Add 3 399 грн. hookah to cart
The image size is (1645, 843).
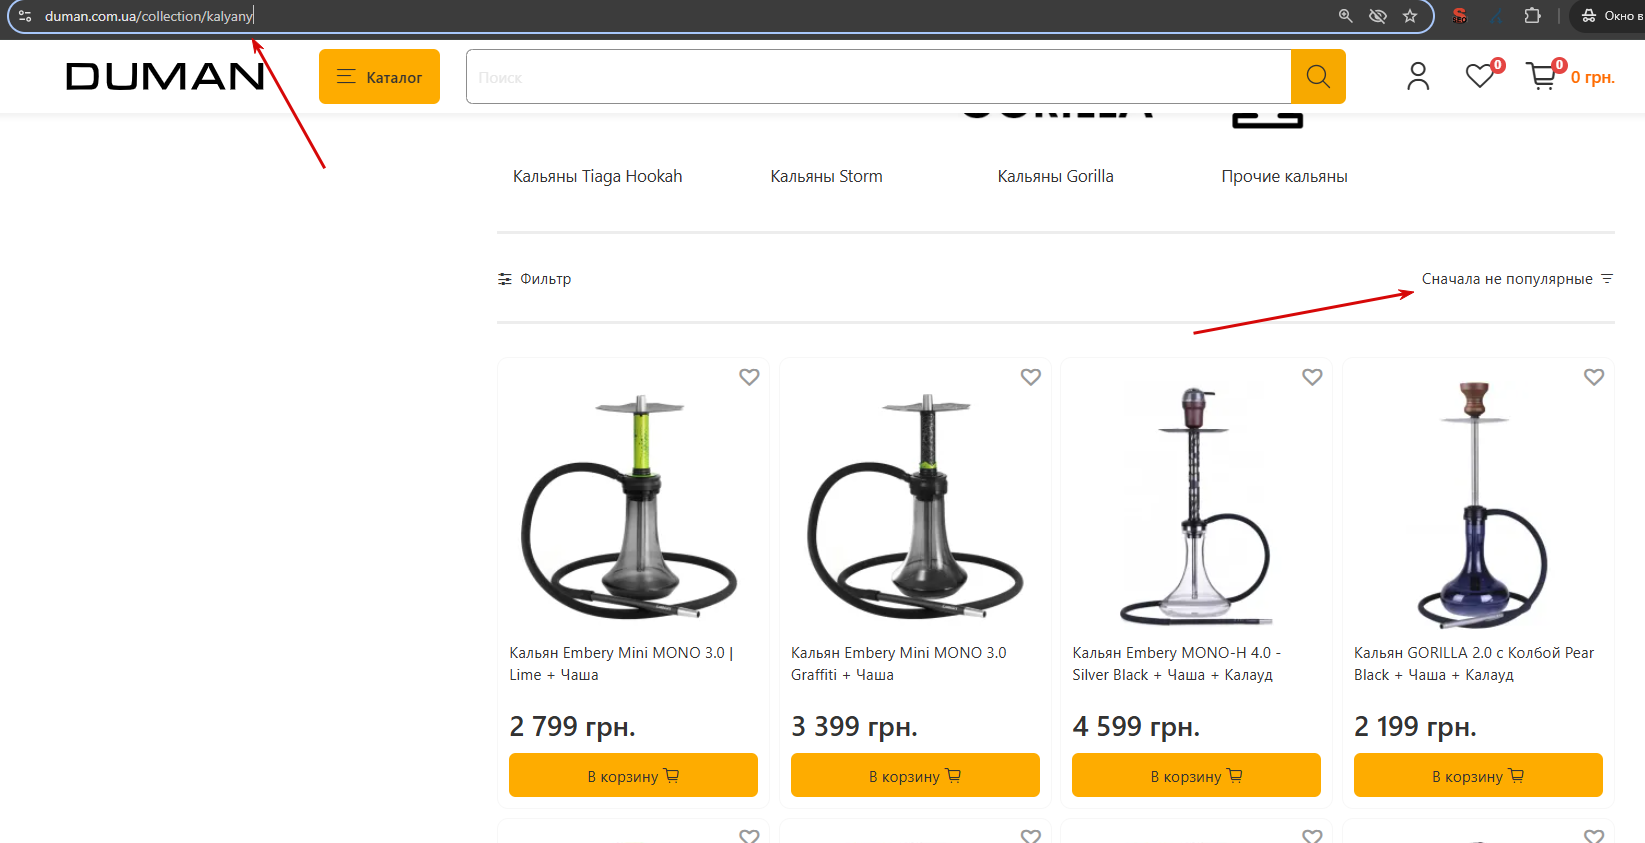915,775
